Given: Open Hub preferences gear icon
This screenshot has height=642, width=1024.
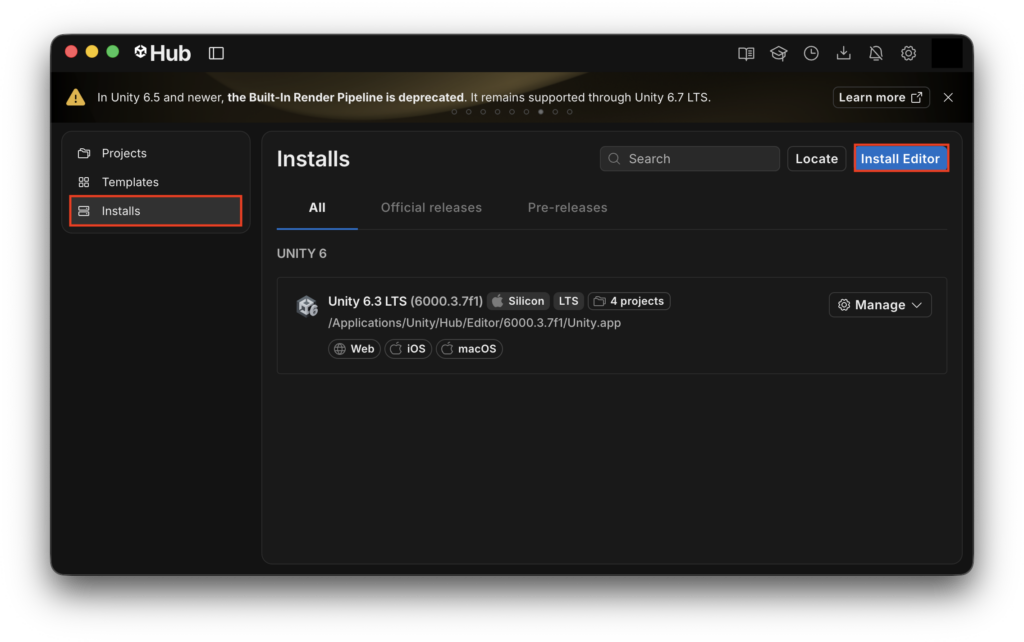Looking at the screenshot, I should (x=908, y=54).
